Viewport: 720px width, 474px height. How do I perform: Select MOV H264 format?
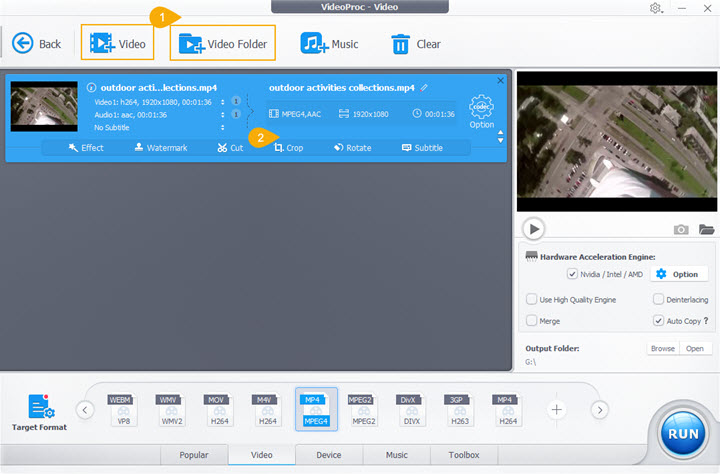[219, 409]
